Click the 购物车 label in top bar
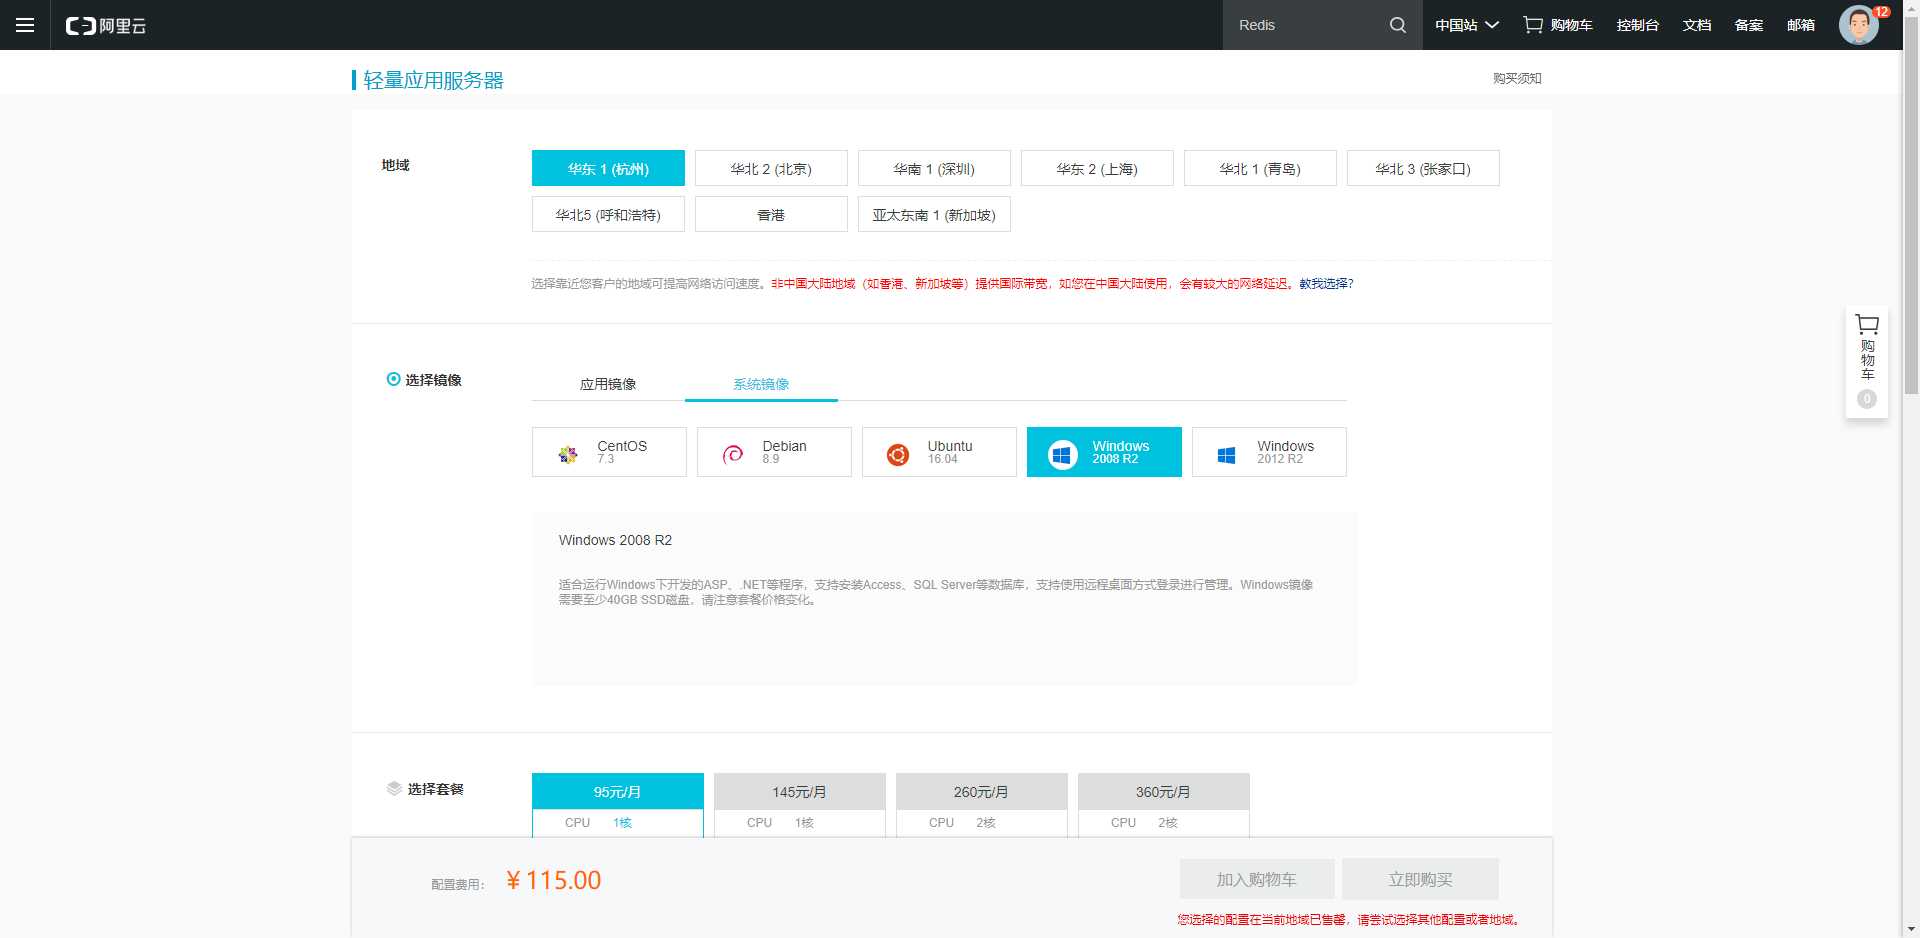Screen dimensions: 1920x938 (x=1571, y=25)
